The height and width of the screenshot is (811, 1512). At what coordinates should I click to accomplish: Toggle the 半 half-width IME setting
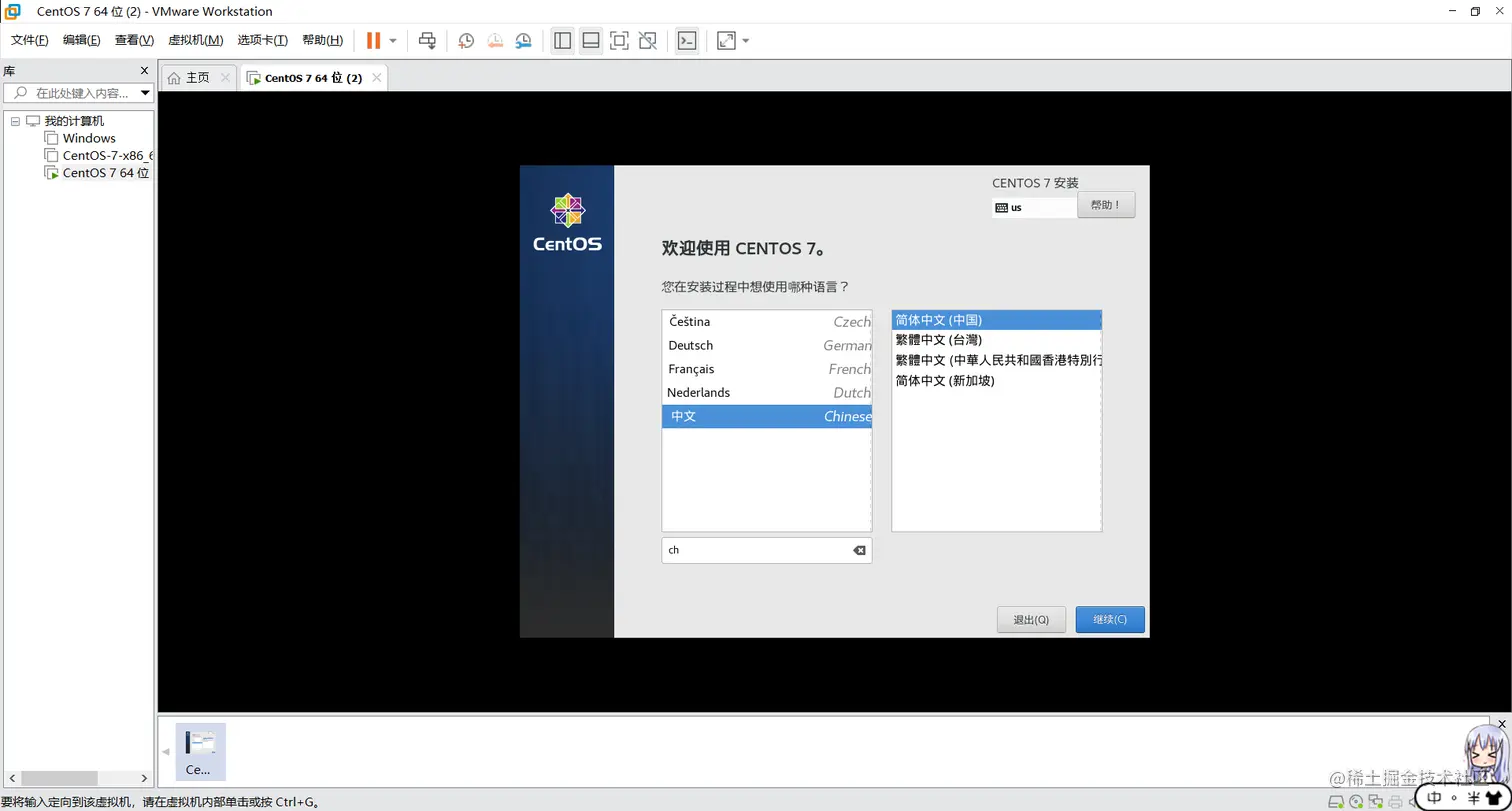coord(1473,797)
